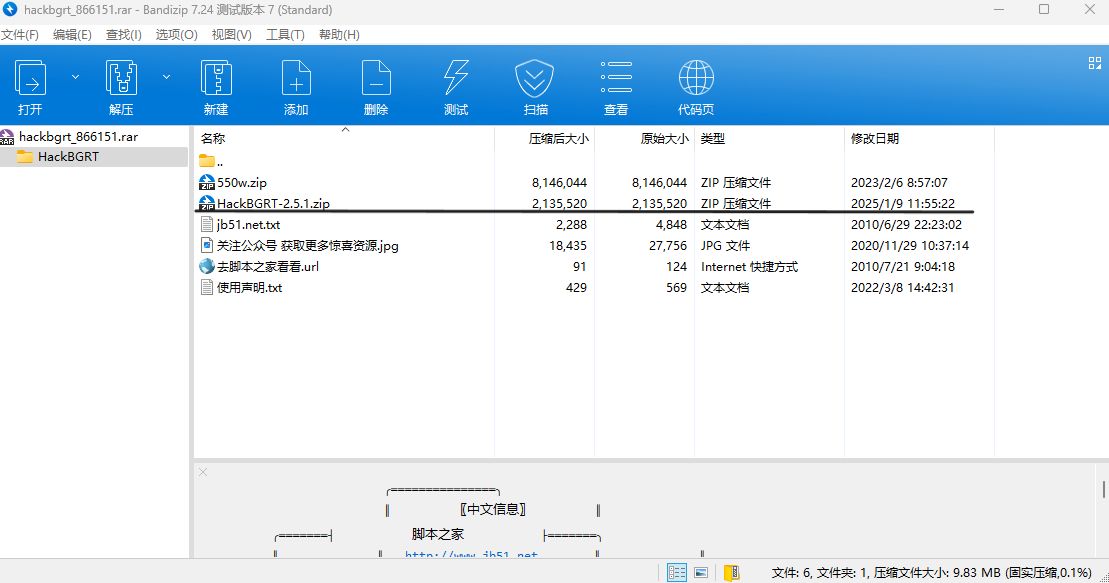Screen dimensions: 1109x583
Task: Select the HackBGRT folder in tree
Action: [68, 156]
